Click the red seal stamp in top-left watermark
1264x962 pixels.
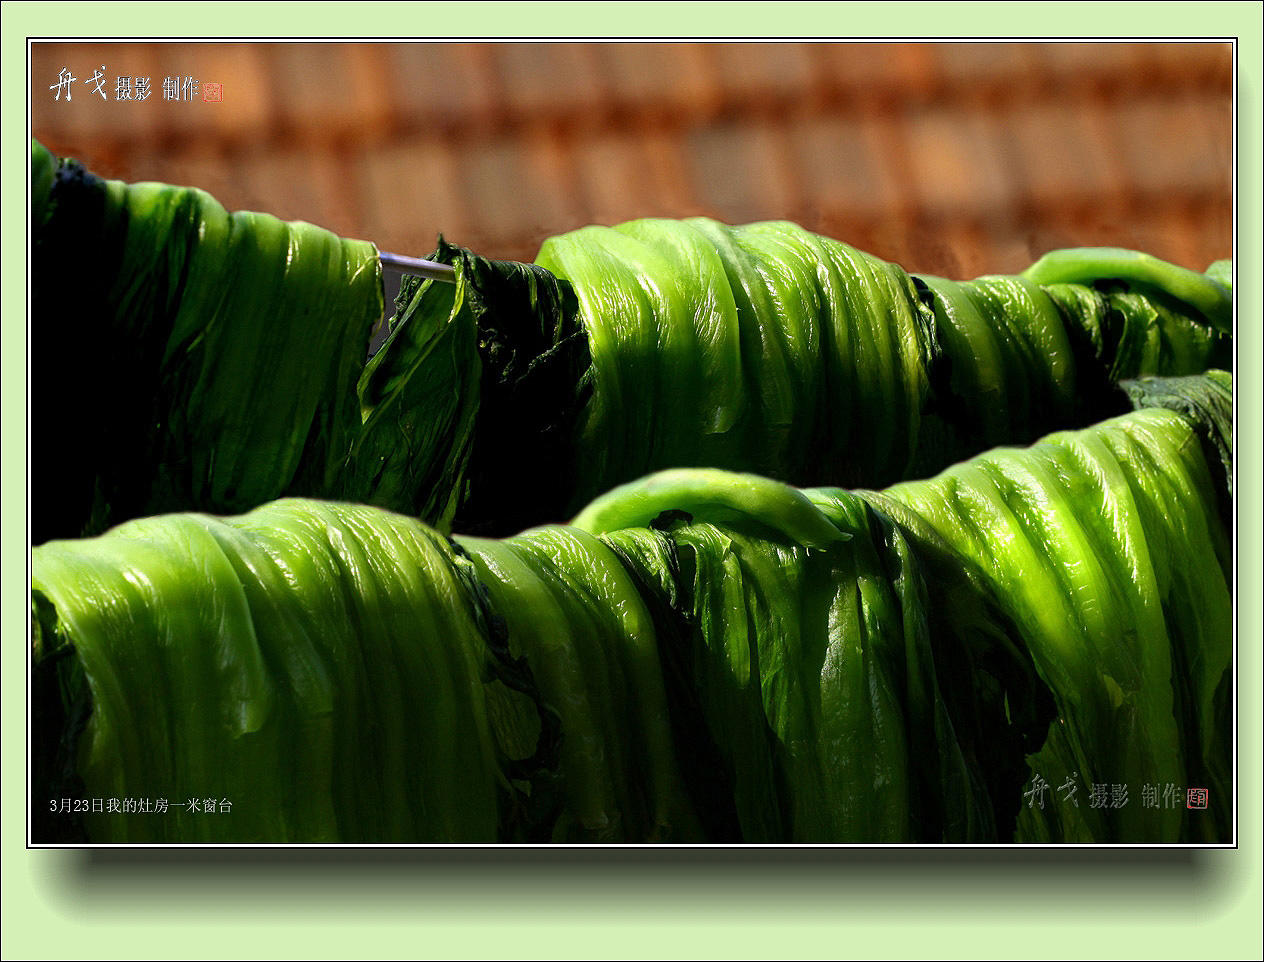(213, 92)
